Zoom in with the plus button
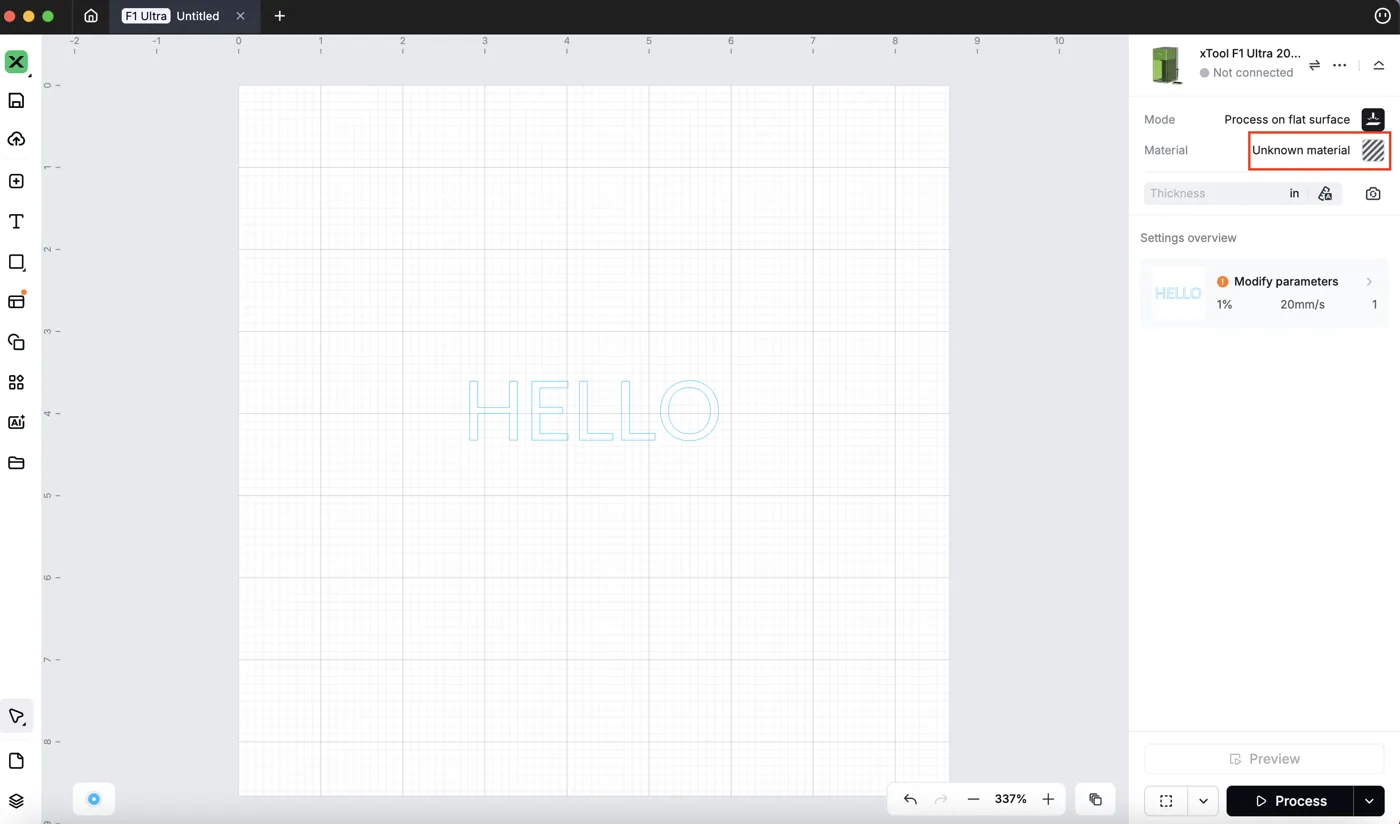The height and width of the screenshot is (824, 1400). point(1048,799)
